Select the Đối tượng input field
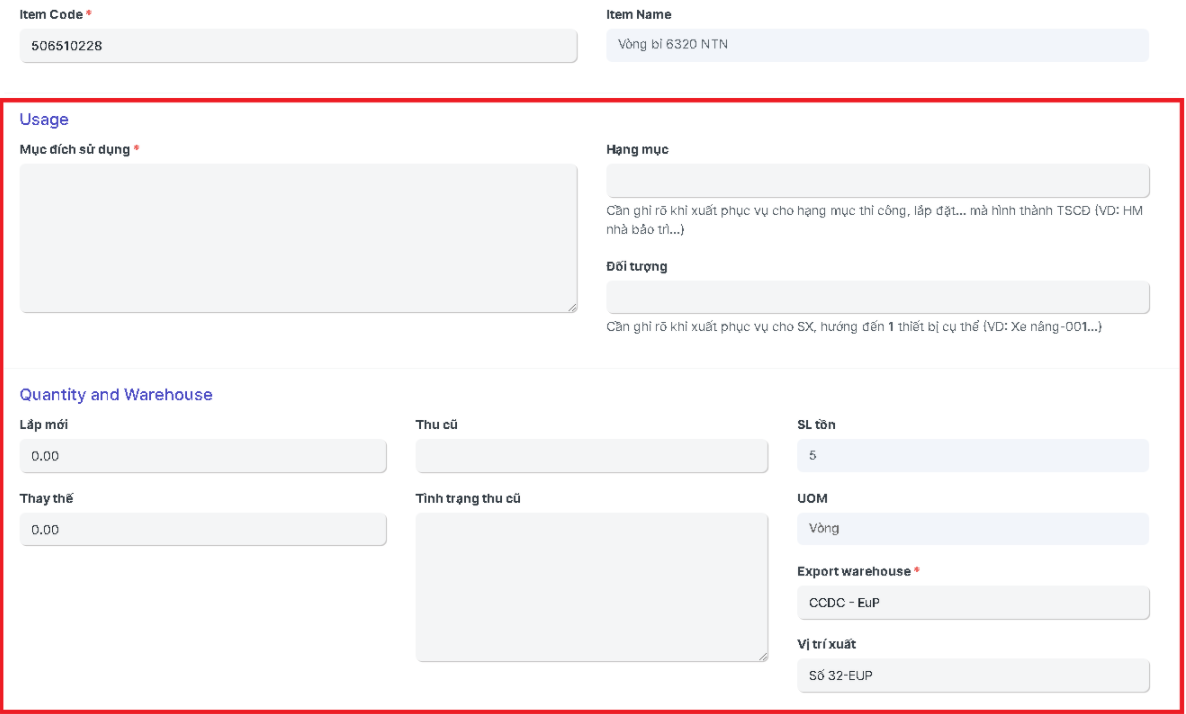 (877, 298)
